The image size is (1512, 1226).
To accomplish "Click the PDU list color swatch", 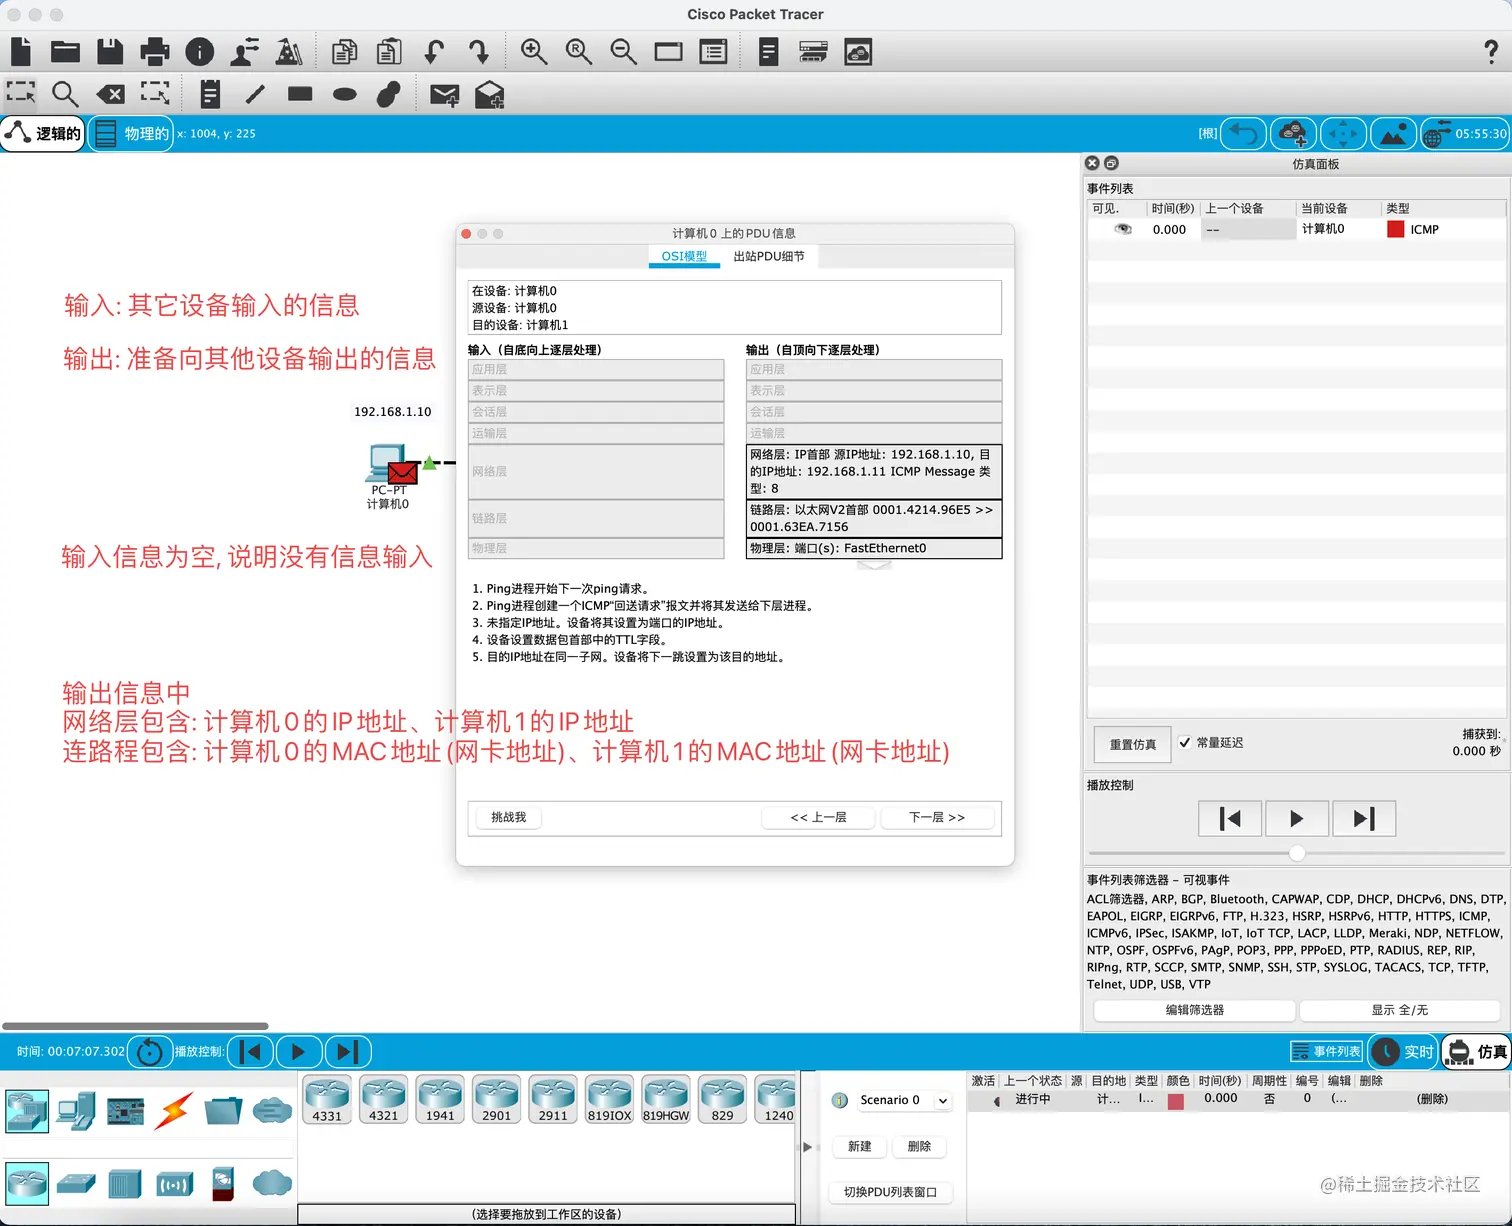I will [1176, 1101].
